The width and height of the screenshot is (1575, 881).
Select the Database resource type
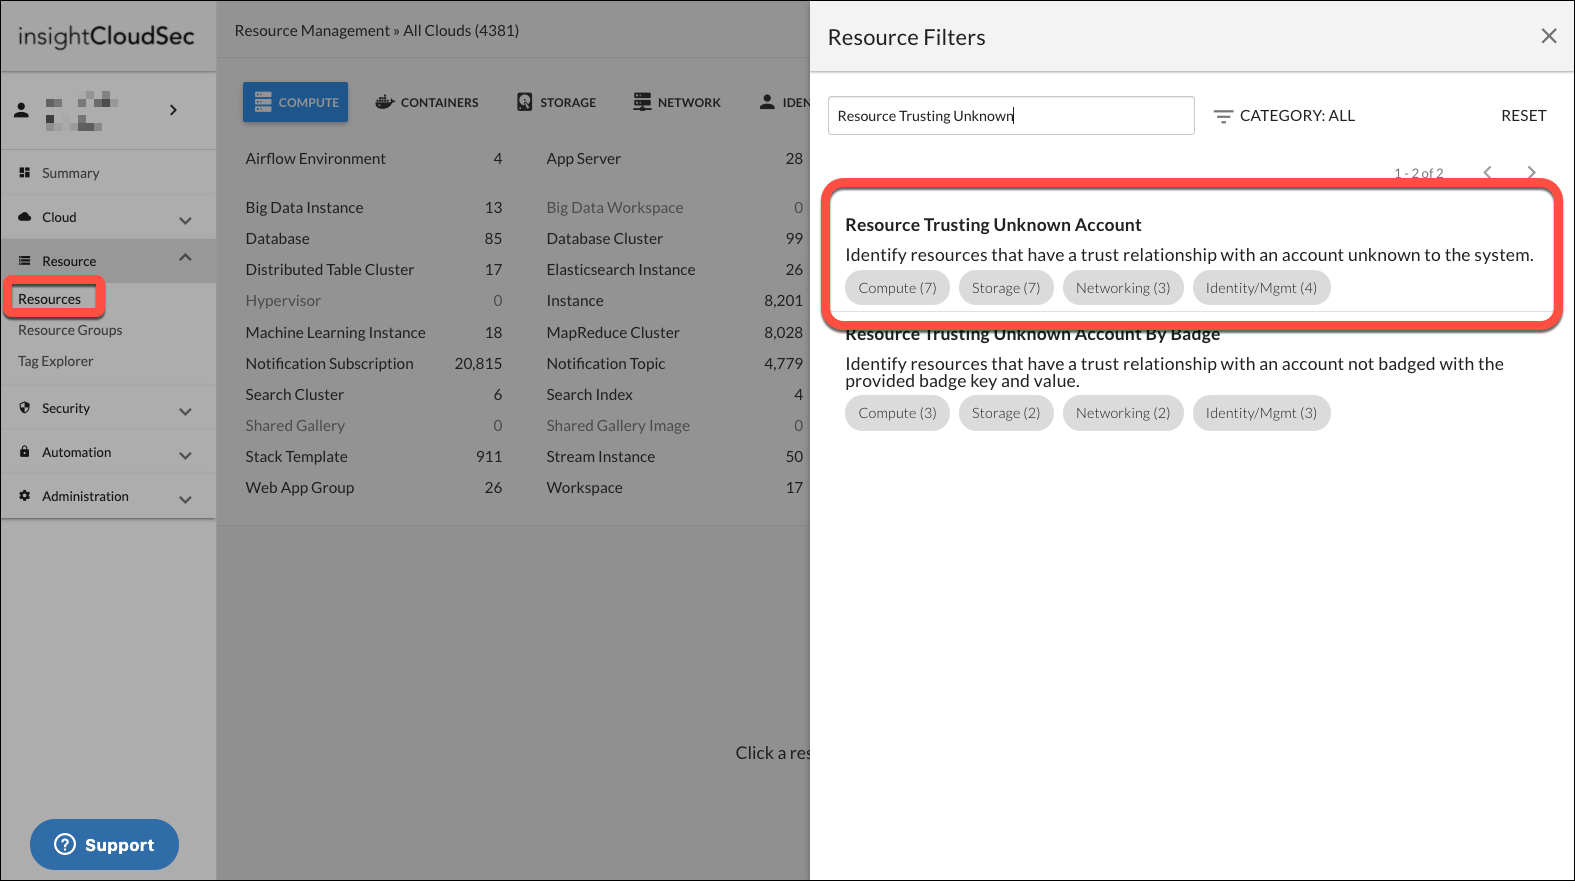pos(374,238)
